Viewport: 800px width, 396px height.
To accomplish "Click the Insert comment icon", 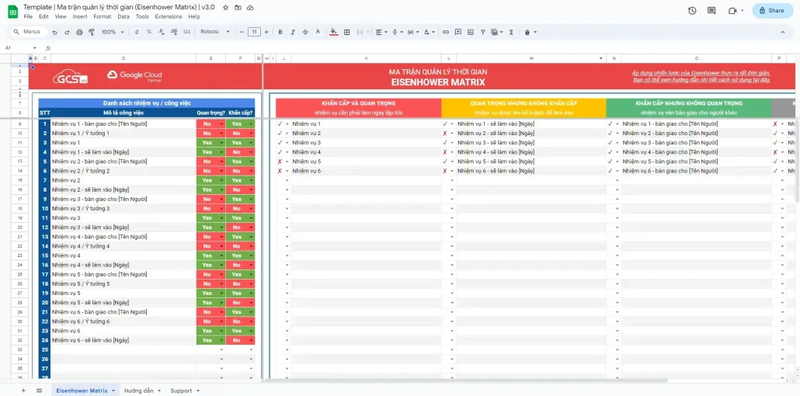I will 458,32.
